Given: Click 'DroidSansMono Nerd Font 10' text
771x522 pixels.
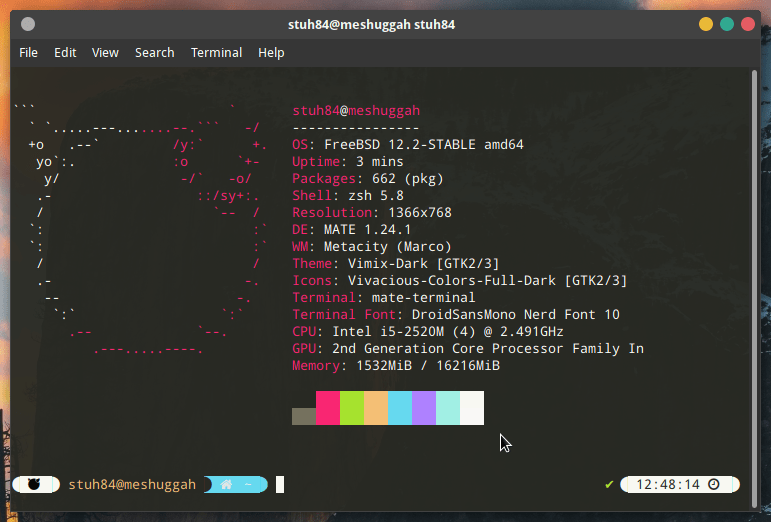Looking at the screenshot, I should [516, 315].
